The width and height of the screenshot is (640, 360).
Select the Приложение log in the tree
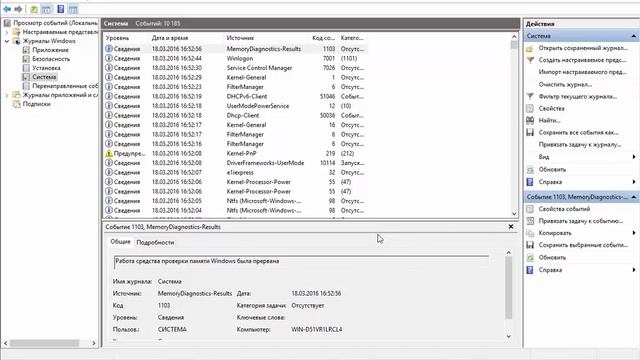click(x=50, y=50)
